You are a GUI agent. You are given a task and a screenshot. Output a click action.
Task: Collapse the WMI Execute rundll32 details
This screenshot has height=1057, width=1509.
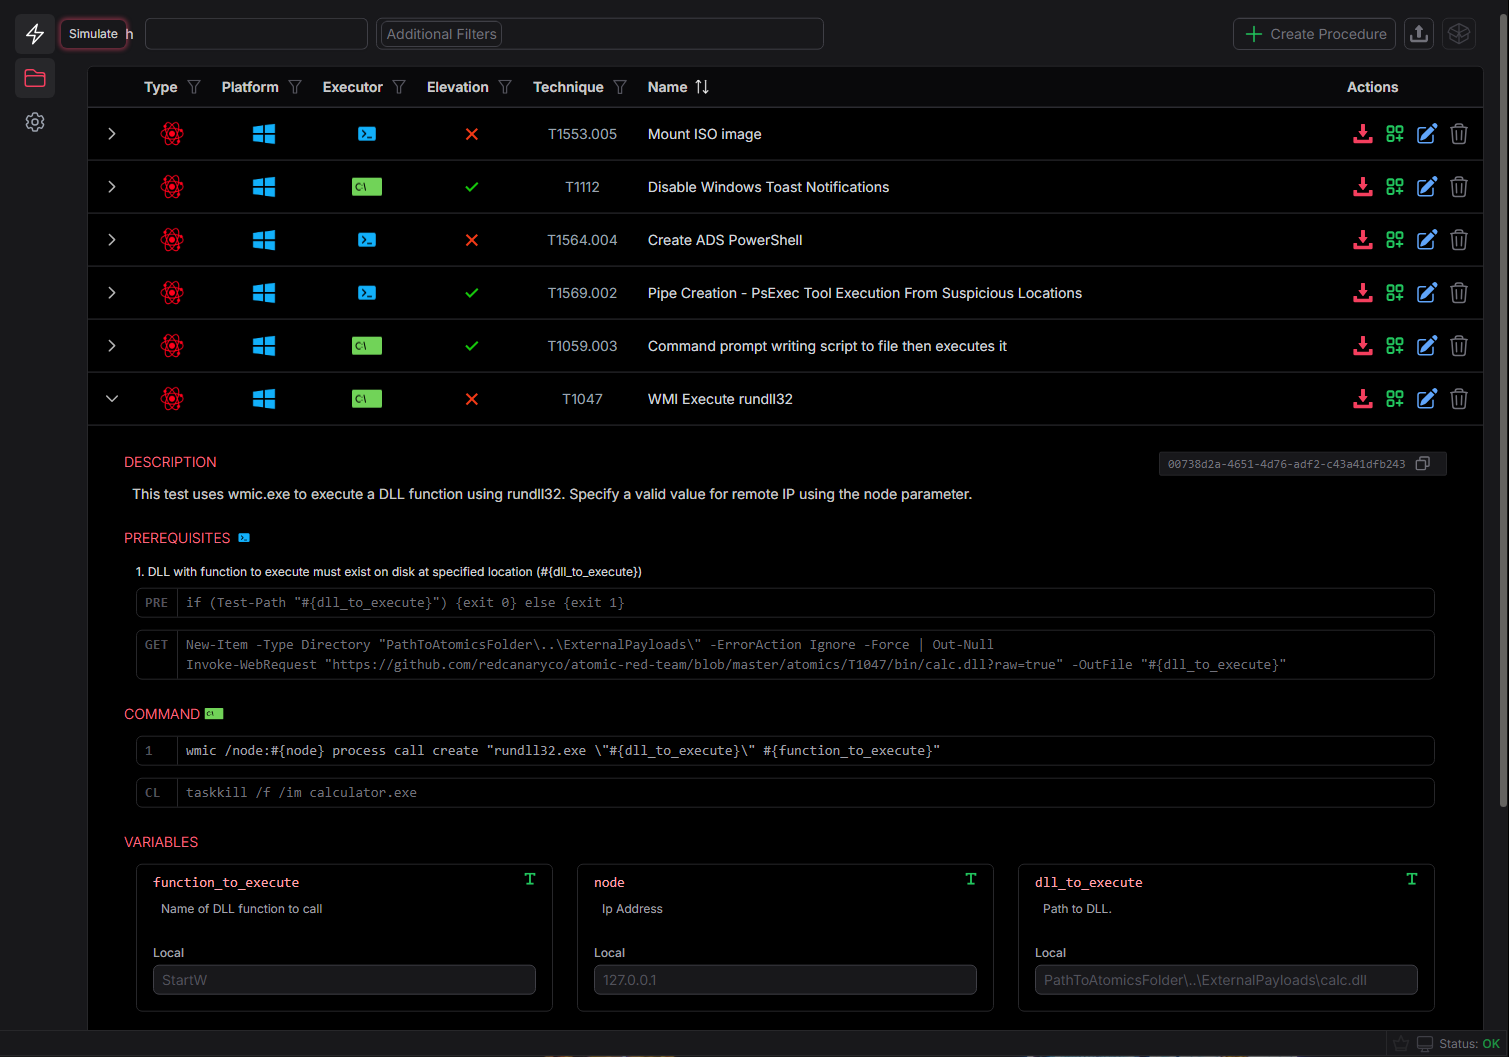tap(111, 398)
